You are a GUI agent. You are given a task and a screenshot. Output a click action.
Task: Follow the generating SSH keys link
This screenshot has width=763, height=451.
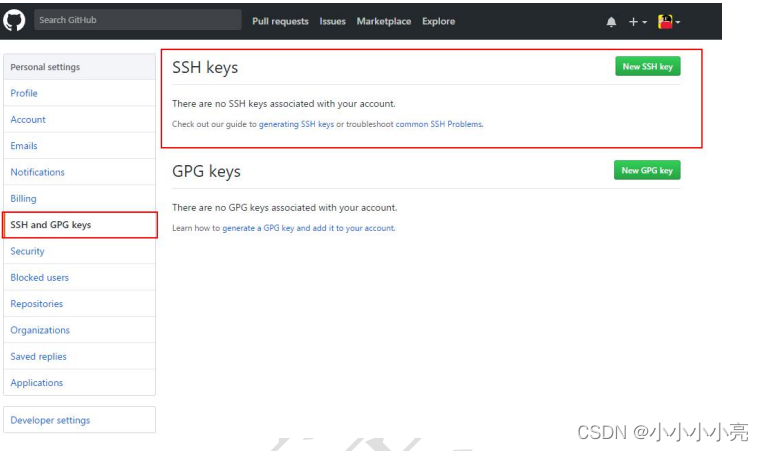pos(296,124)
